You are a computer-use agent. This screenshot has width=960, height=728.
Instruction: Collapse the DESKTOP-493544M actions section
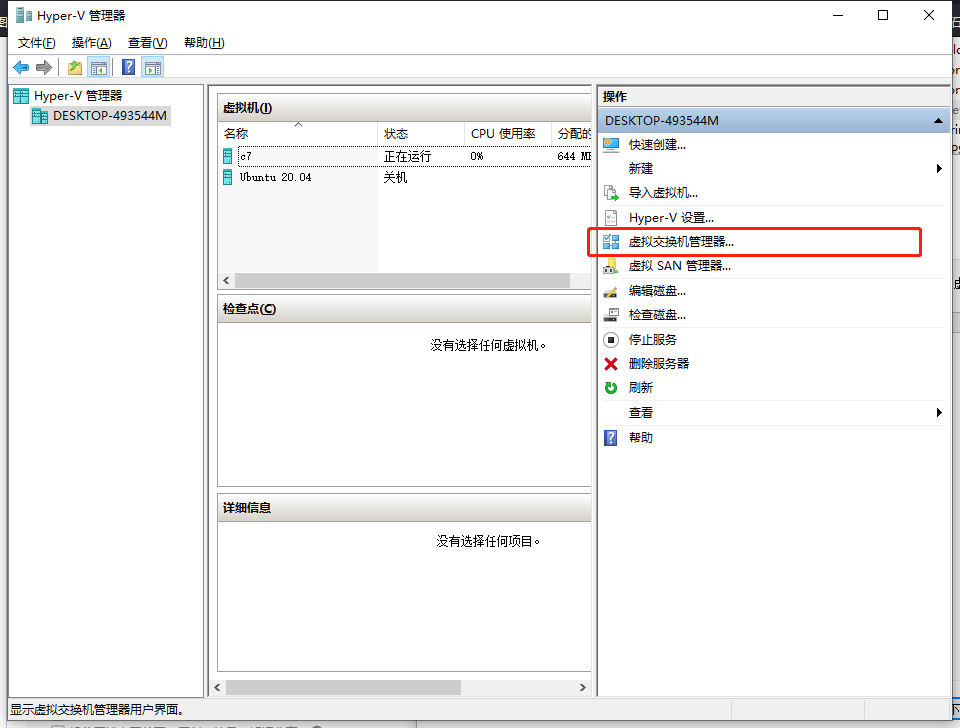pyautogui.click(x=938, y=121)
